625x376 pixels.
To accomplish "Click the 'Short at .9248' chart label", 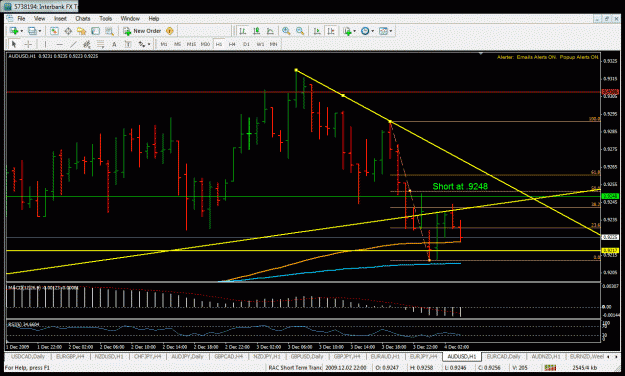I will click(x=460, y=186).
